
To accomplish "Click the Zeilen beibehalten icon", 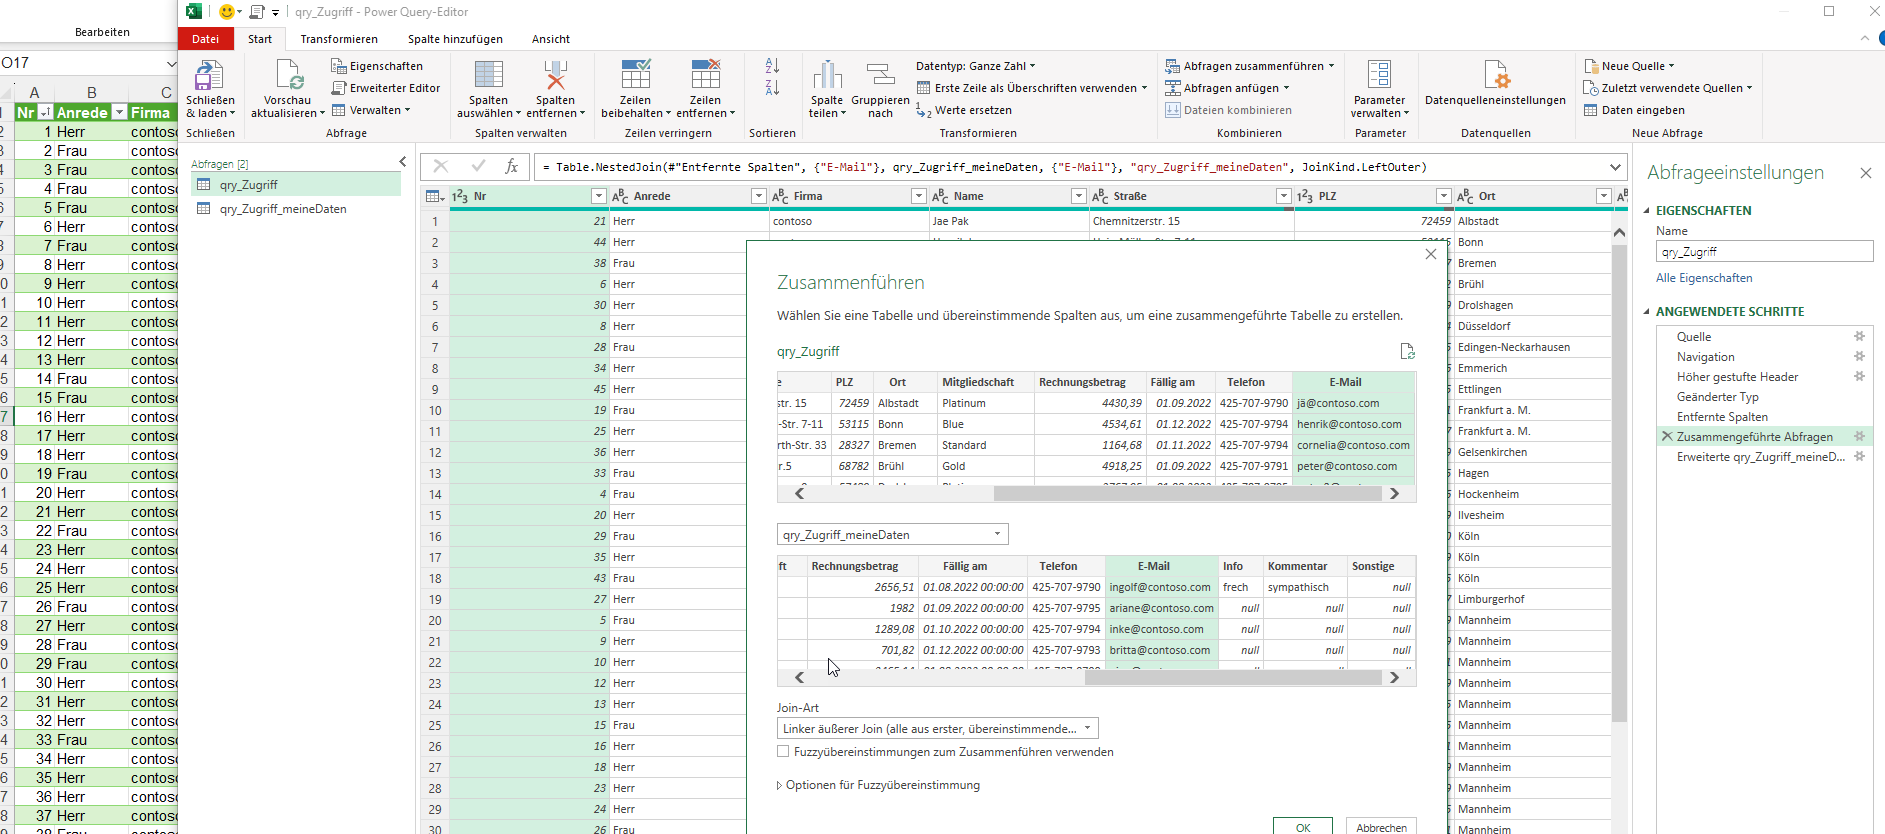I will pos(635,76).
